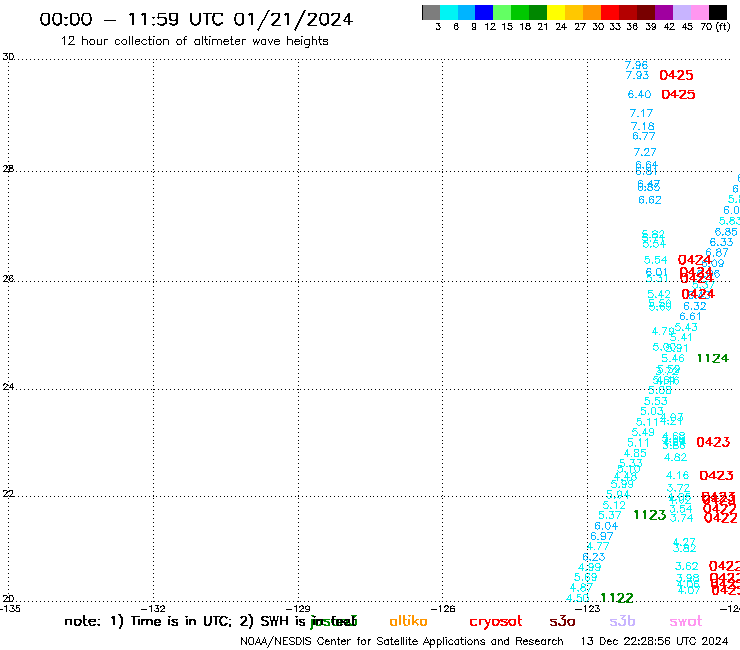Select the orange swatch above legend value 30

(592, 12)
